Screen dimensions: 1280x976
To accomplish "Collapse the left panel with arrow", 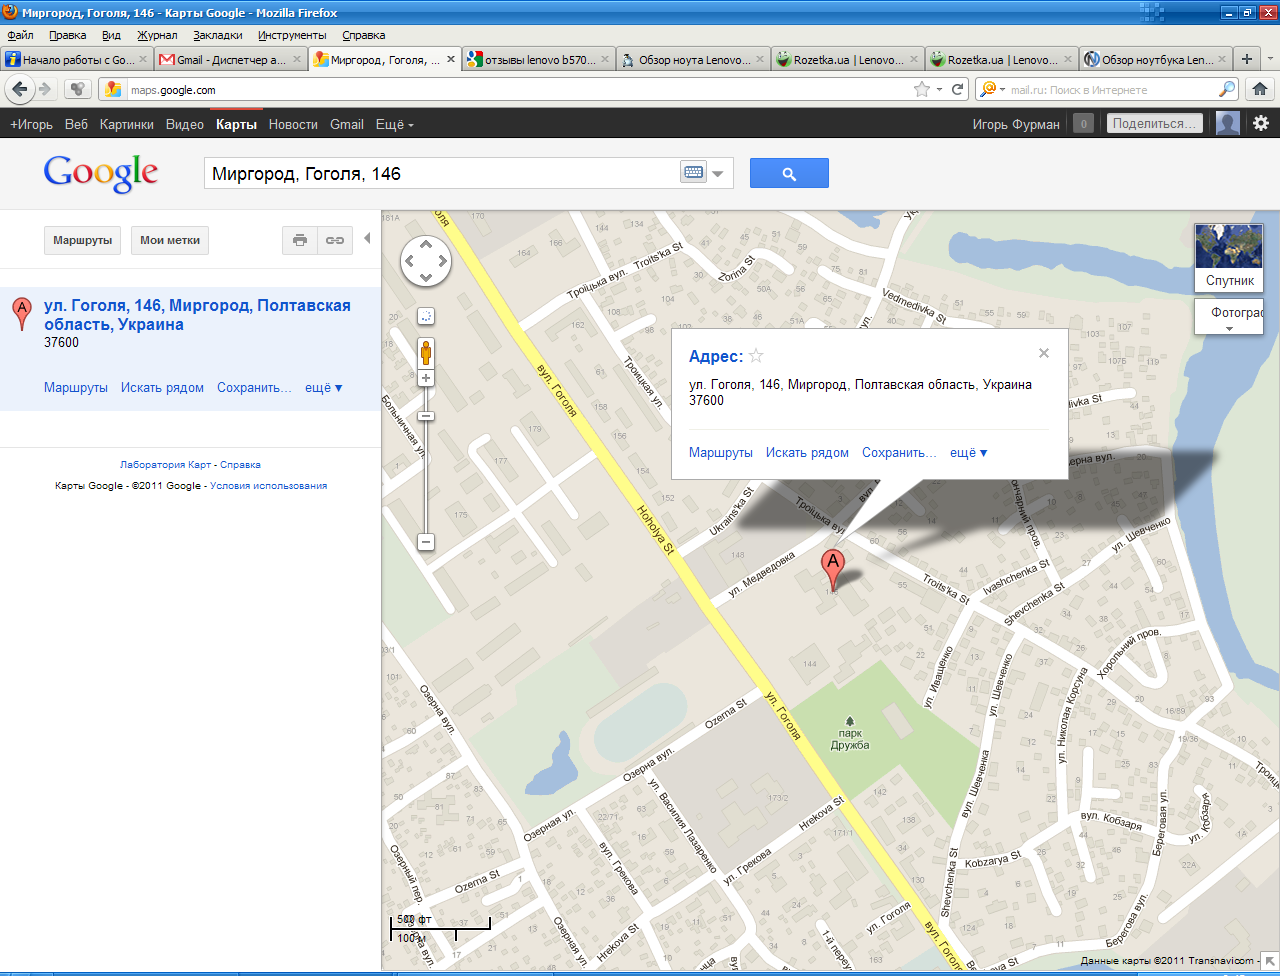I will click(x=367, y=239).
